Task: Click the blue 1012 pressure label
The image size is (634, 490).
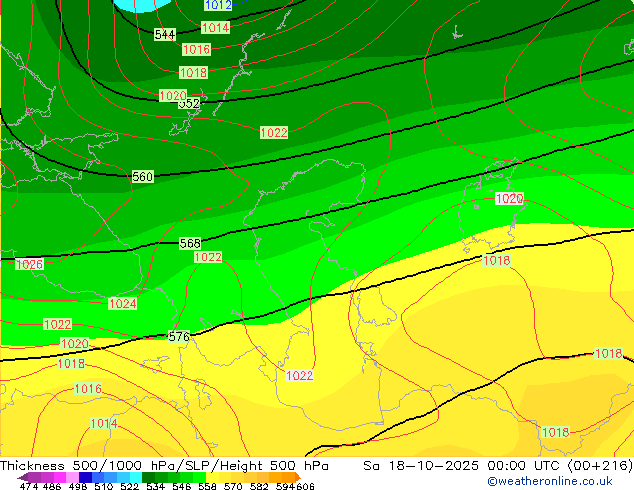Action: [218, 5]
